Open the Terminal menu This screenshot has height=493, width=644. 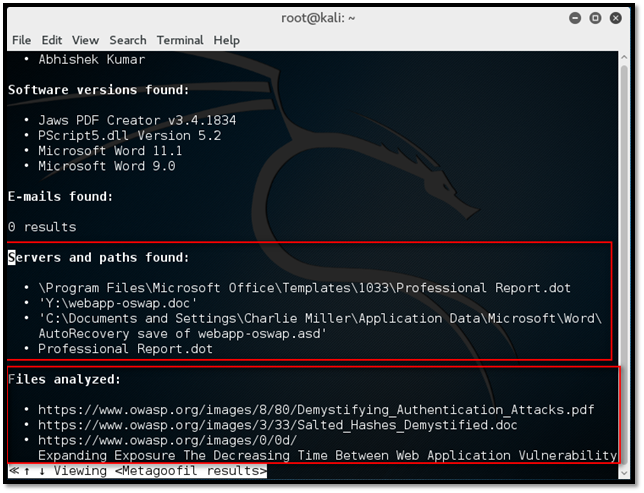click(179, 40)
